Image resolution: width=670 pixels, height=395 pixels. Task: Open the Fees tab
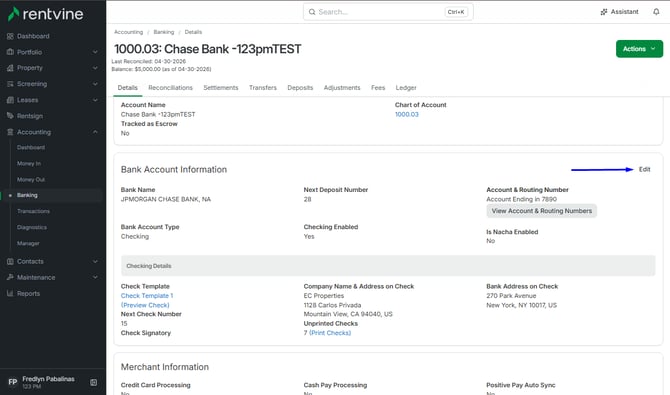click(x=378, y=88)
